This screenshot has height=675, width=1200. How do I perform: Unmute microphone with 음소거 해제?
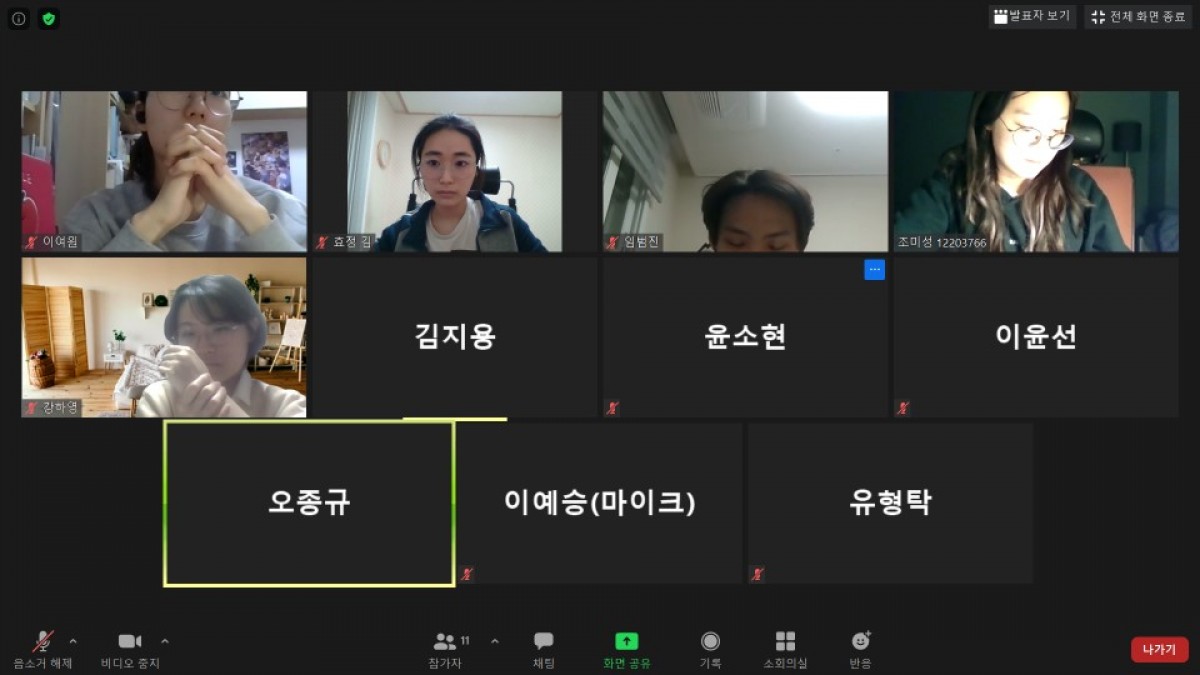tap(43, 648)
